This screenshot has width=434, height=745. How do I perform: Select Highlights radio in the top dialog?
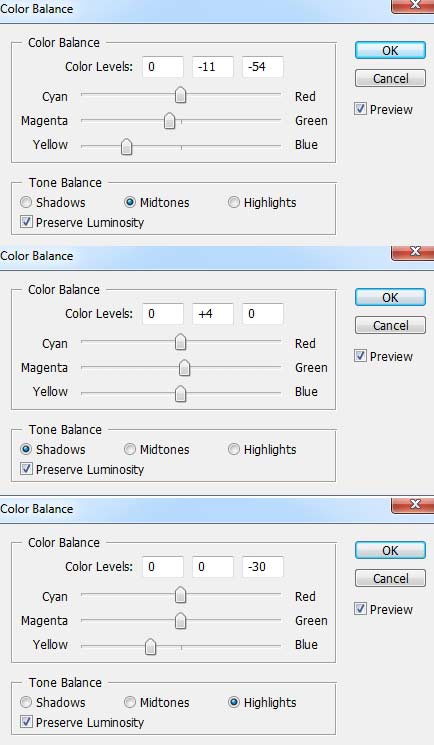233,202
